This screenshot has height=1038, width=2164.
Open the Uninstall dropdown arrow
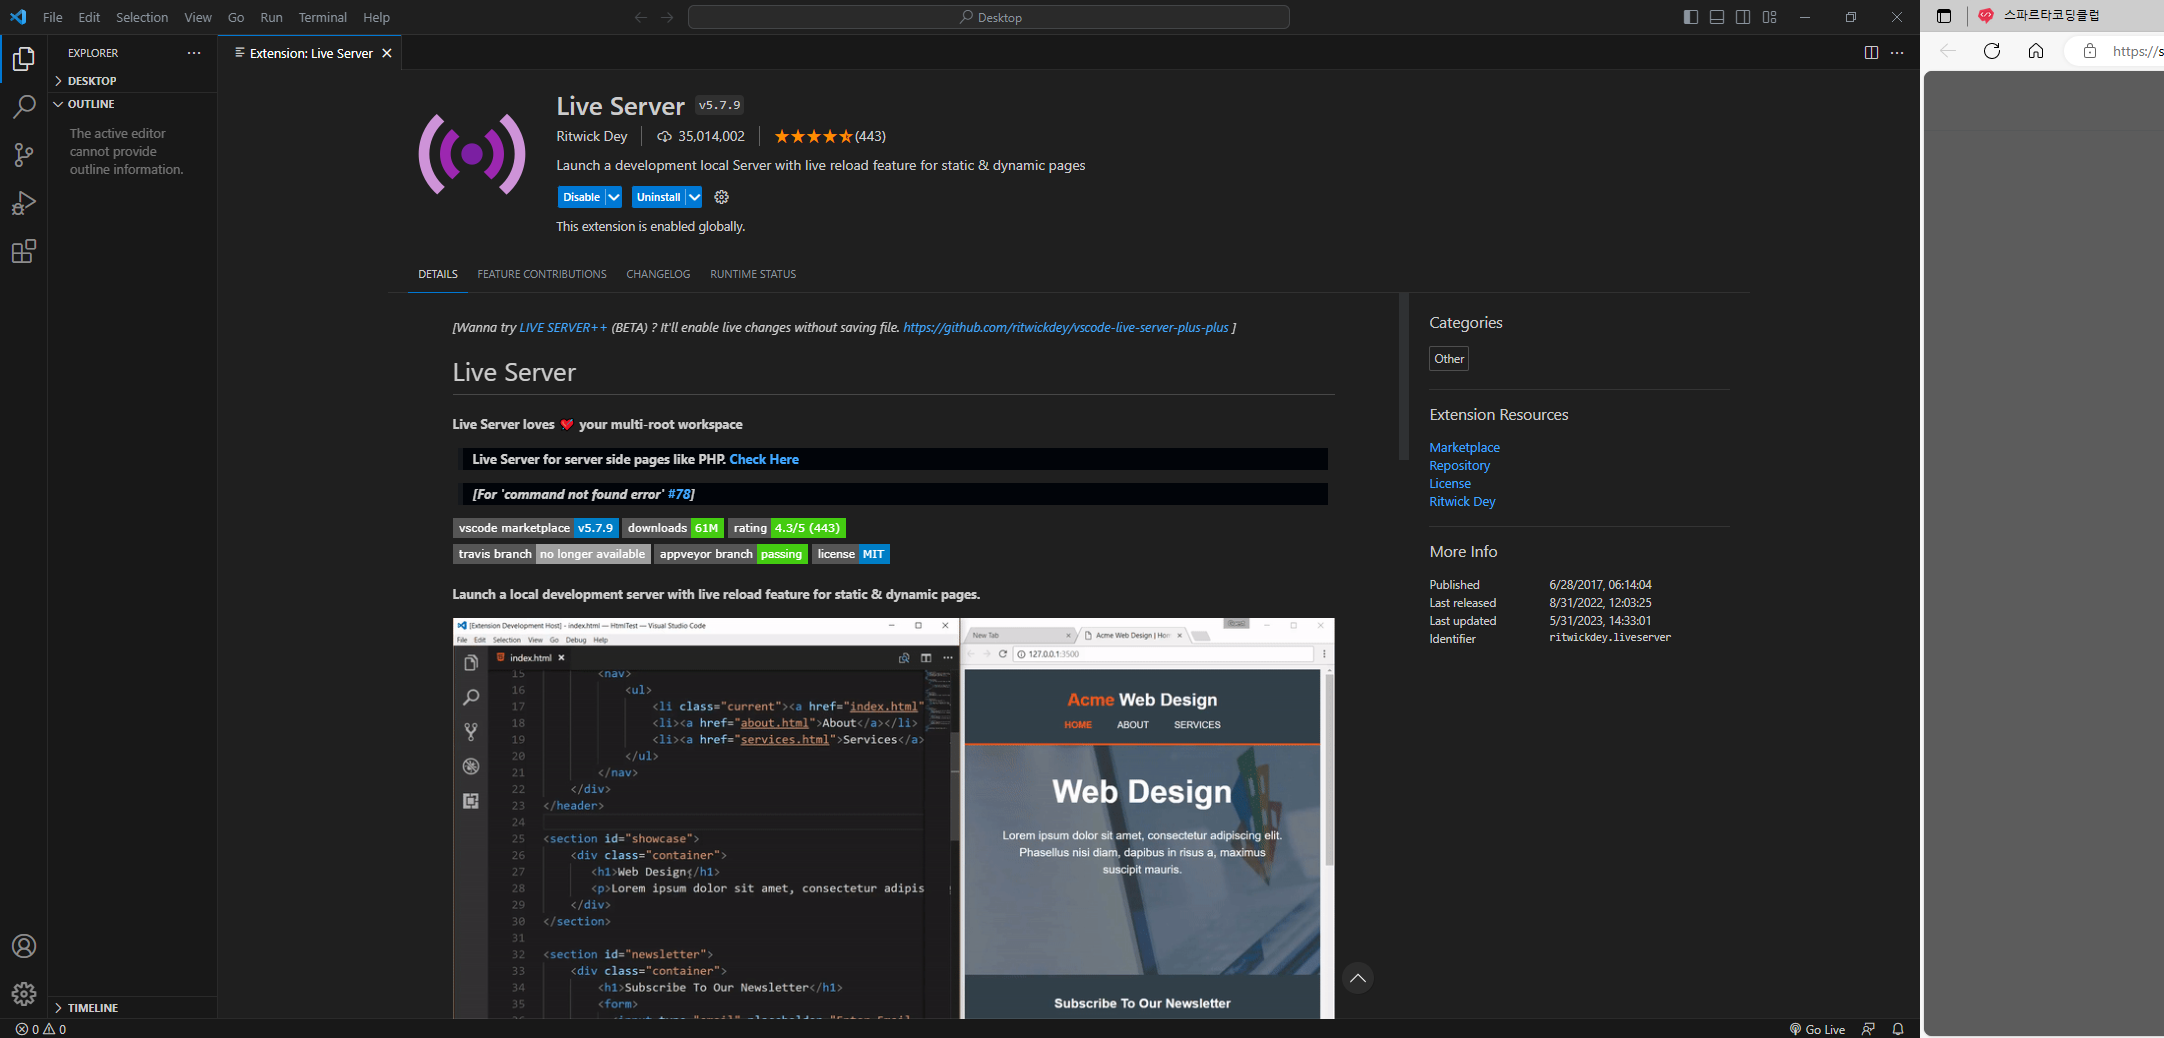pos(694,197)
